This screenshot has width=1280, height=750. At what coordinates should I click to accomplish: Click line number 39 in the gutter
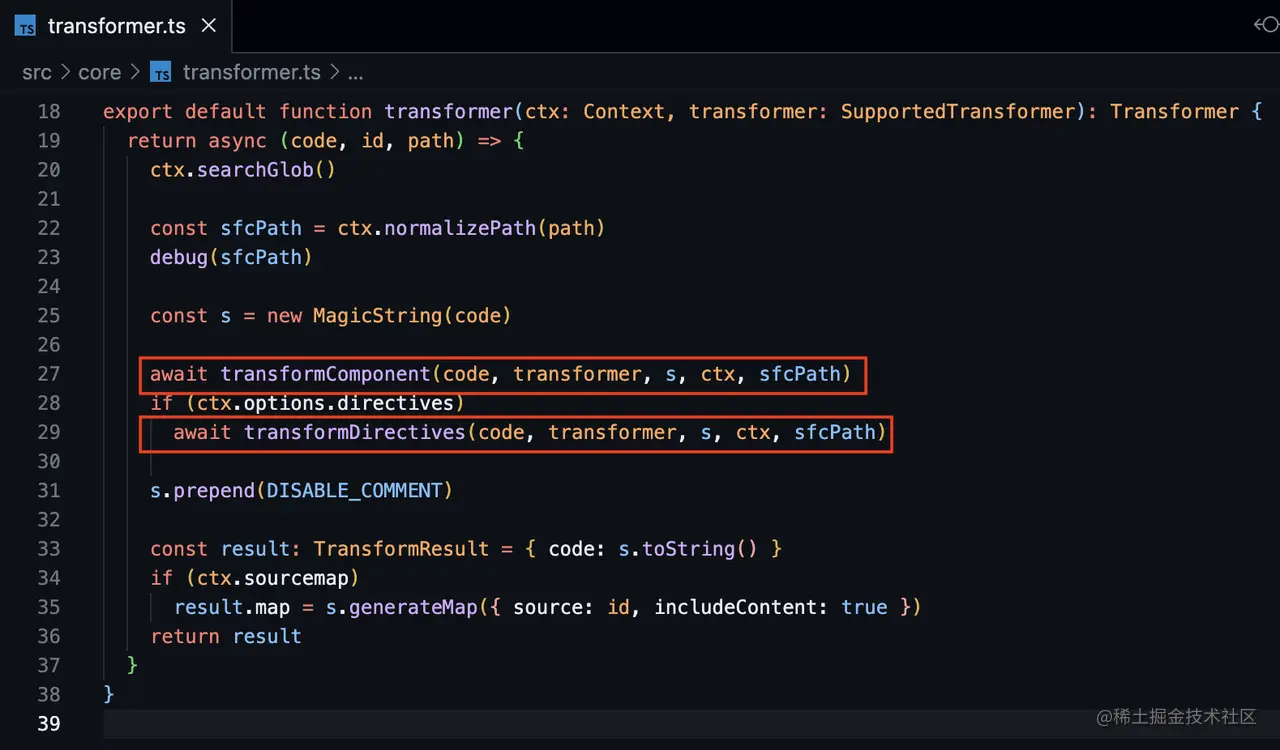pyautogui.click(x=49, y=723)
